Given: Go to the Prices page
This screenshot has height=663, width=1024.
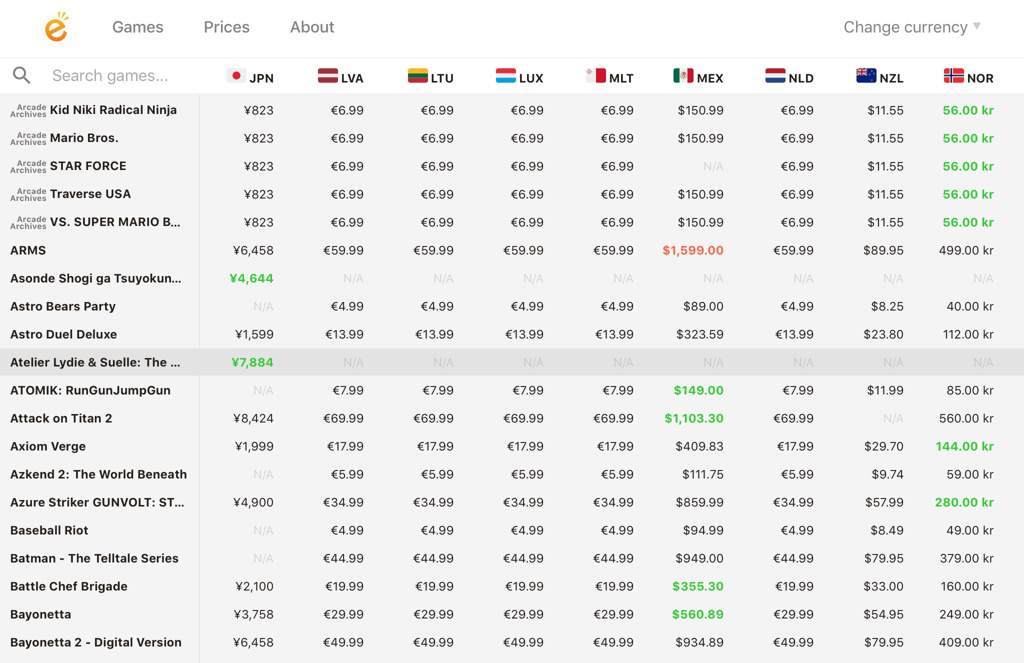Looking at the screenshot, I should (x=227, y=27).
